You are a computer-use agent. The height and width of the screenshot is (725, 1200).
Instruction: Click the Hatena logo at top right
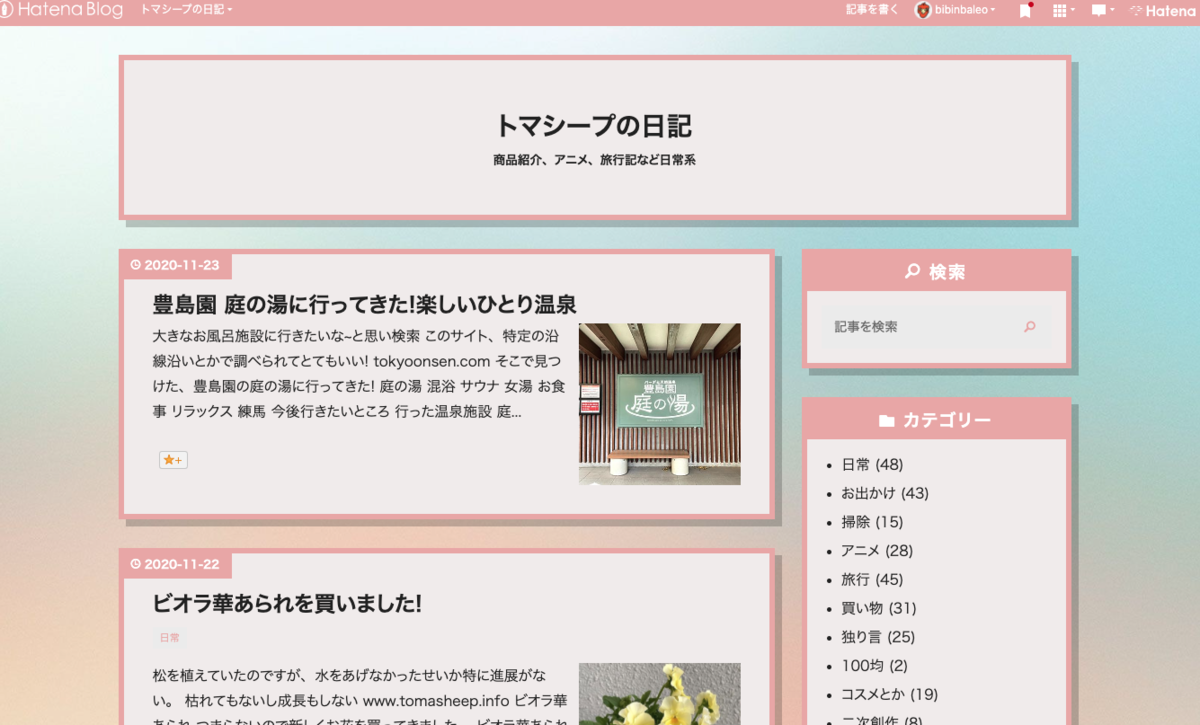coord(1163,10)
